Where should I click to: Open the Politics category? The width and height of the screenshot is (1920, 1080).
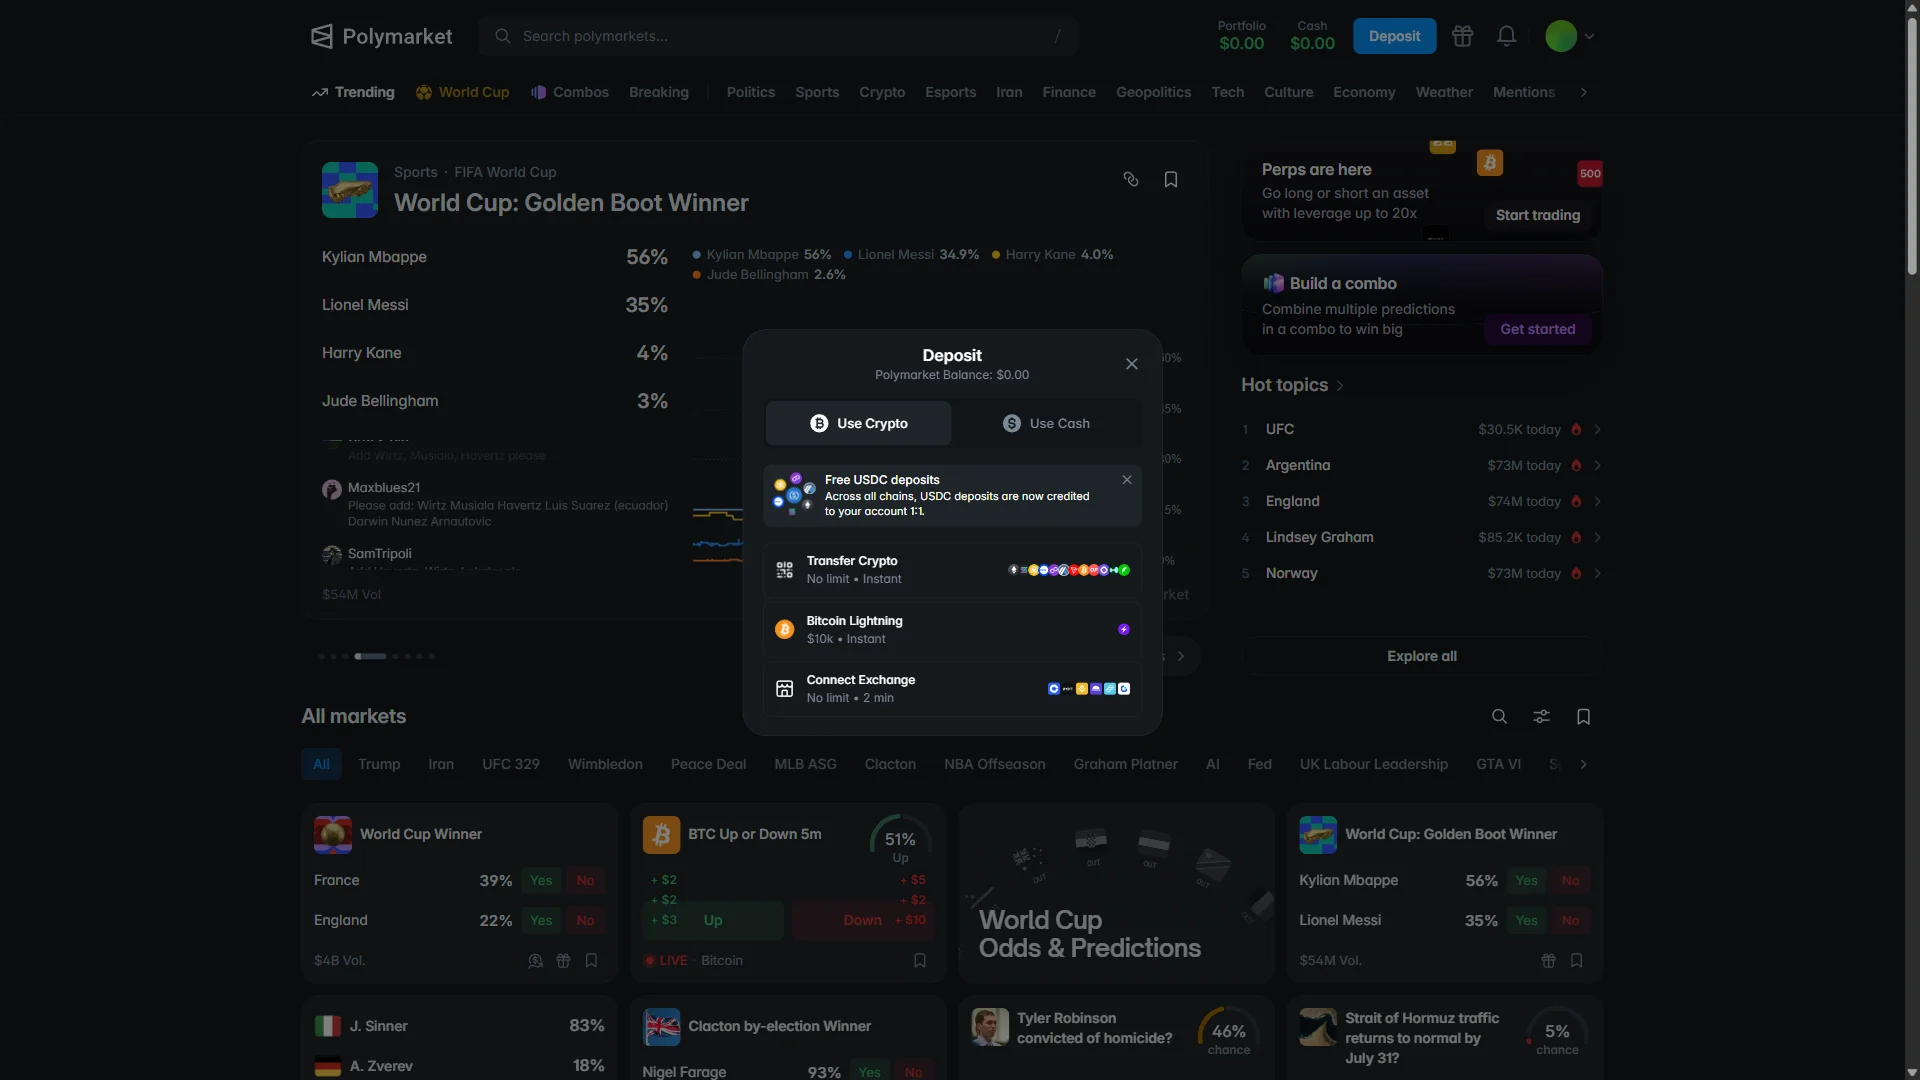coord(750,92)
